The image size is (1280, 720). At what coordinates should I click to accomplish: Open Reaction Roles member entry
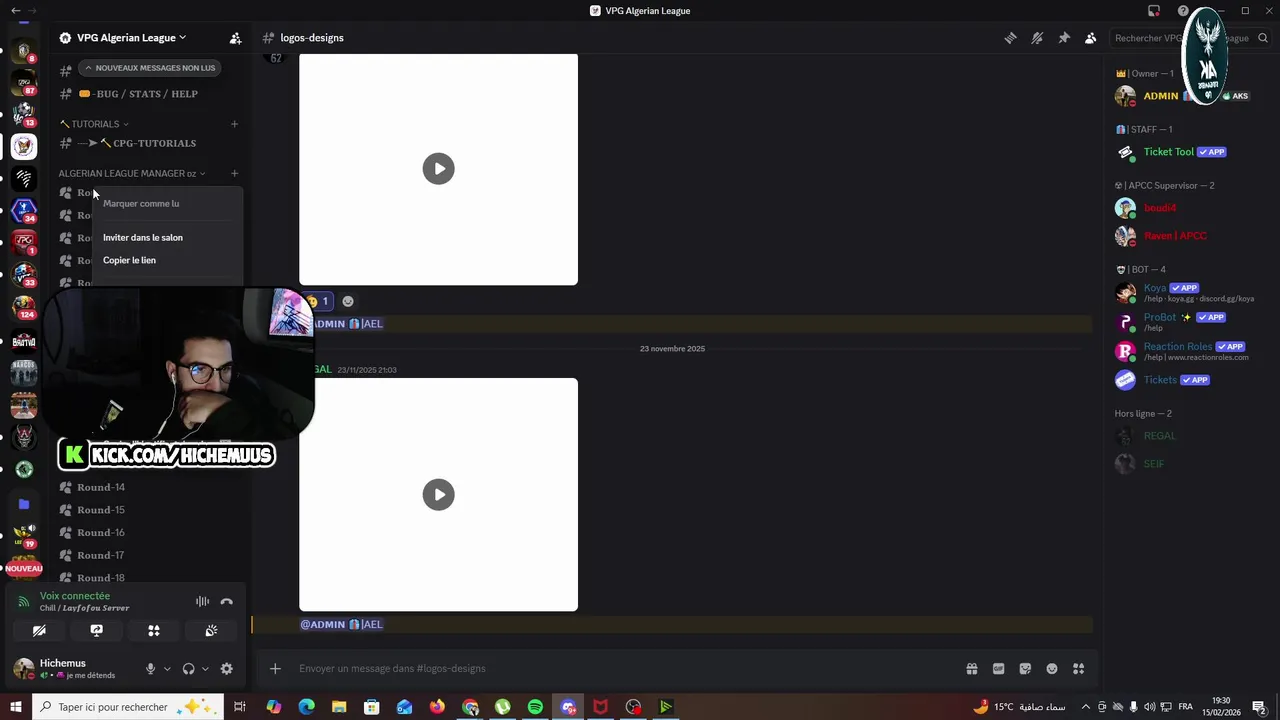[x=1183, y=351]
